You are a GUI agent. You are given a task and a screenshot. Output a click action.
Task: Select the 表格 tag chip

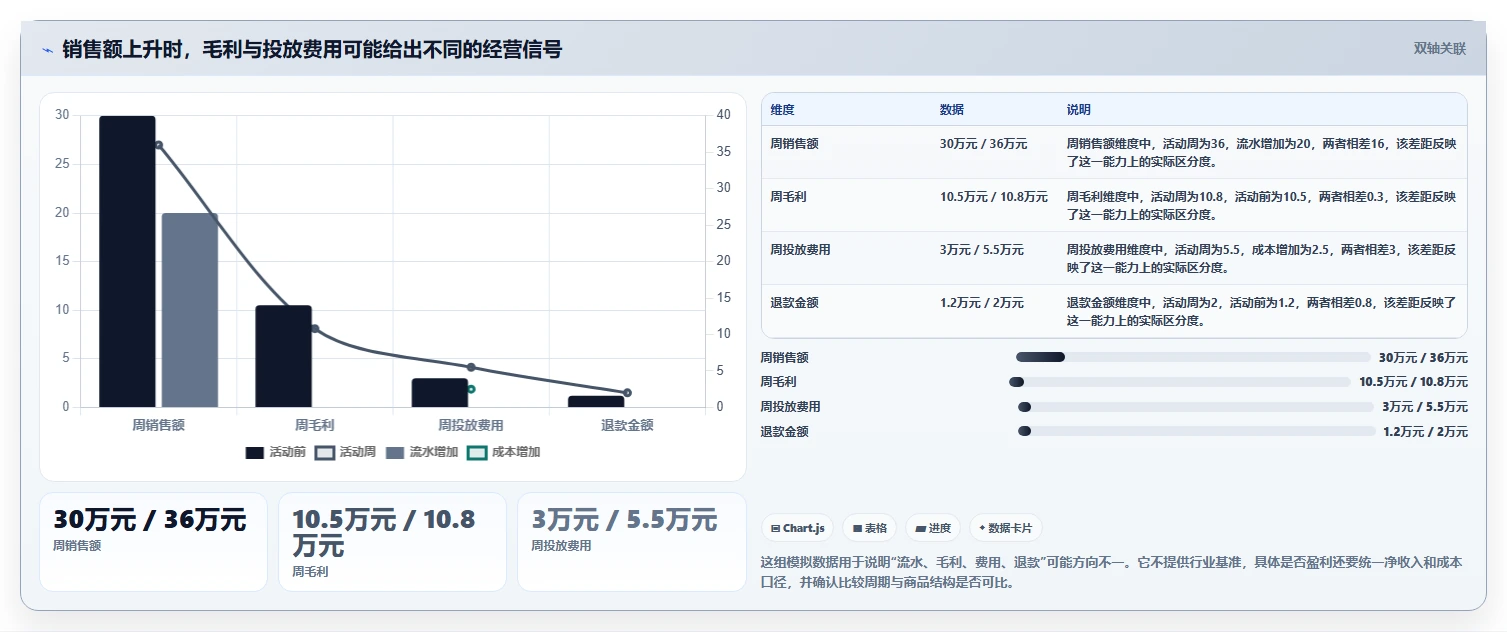click(x=869, y=528)
